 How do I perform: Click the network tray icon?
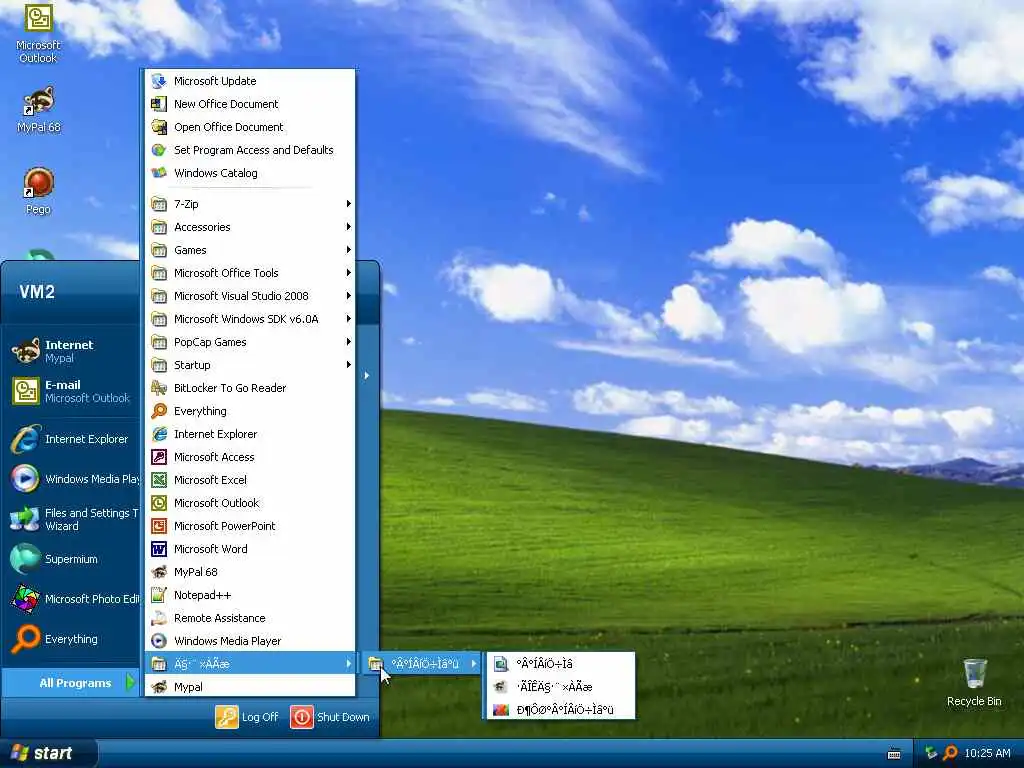(x=931, y=753)
